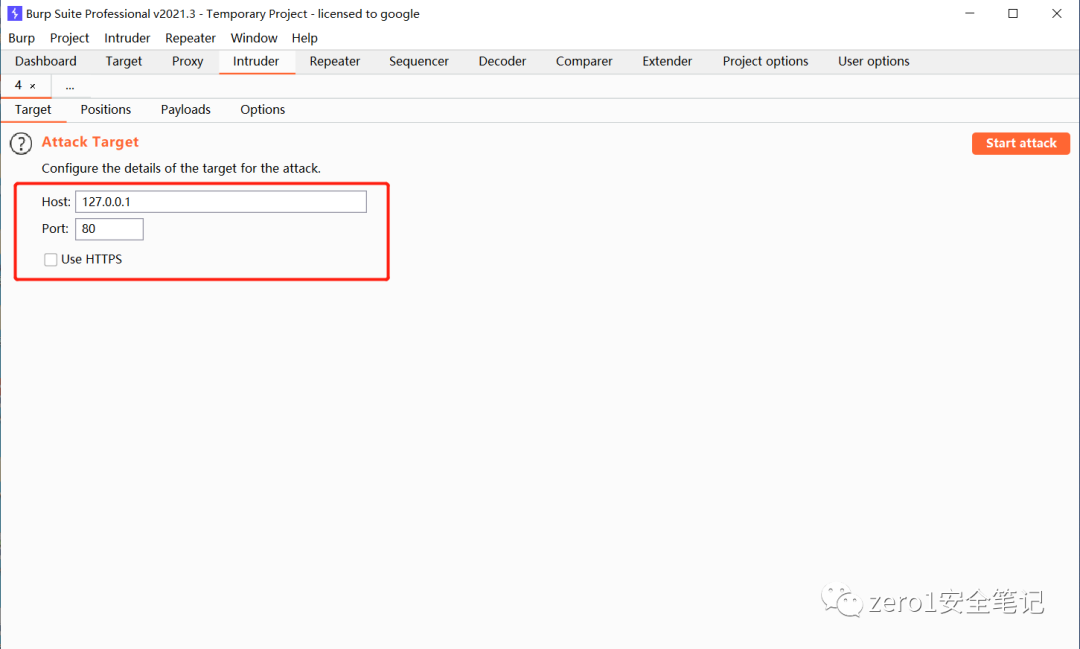Go to the Extender tab

coord(667,61)
